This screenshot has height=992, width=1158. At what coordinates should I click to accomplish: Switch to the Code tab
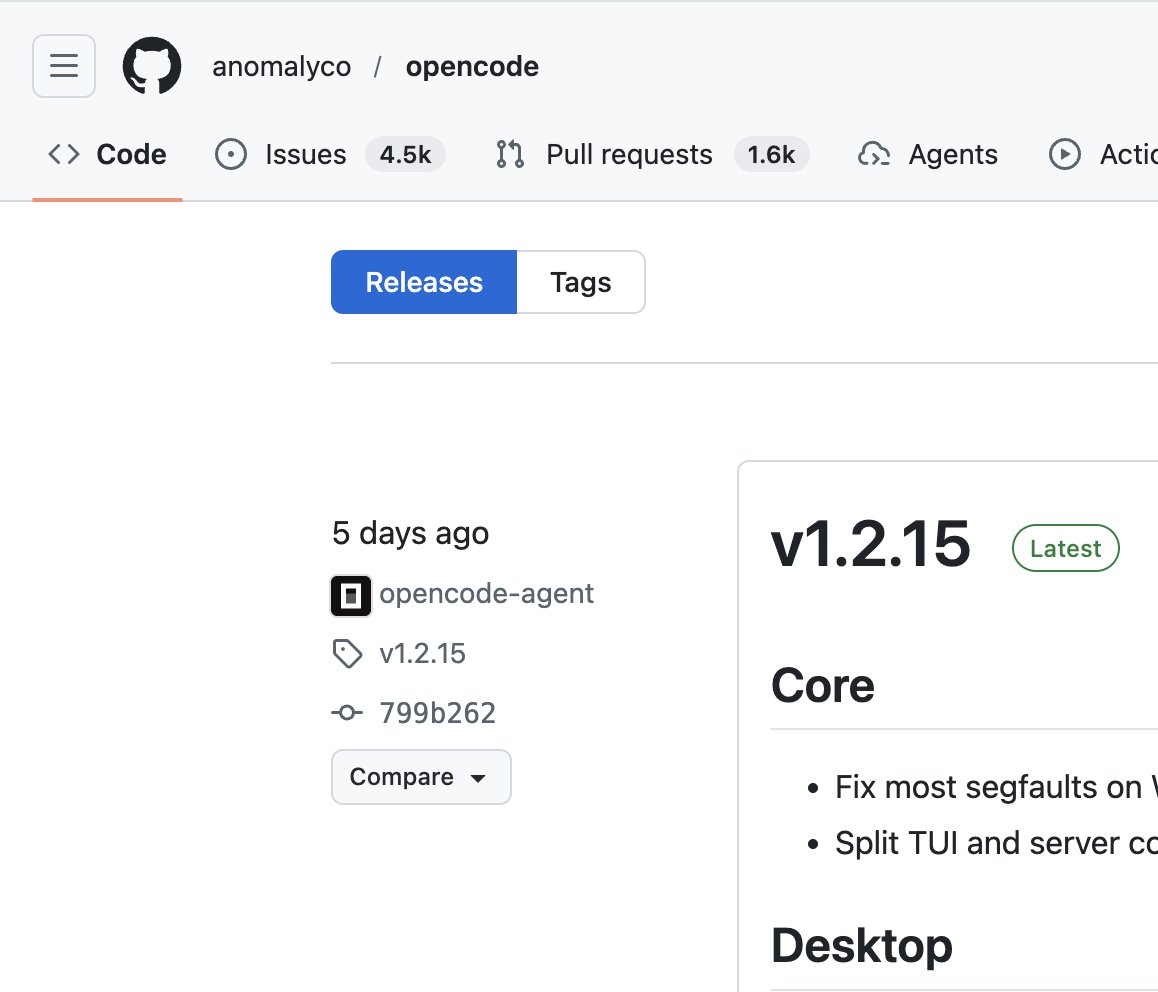coord(107,154)
